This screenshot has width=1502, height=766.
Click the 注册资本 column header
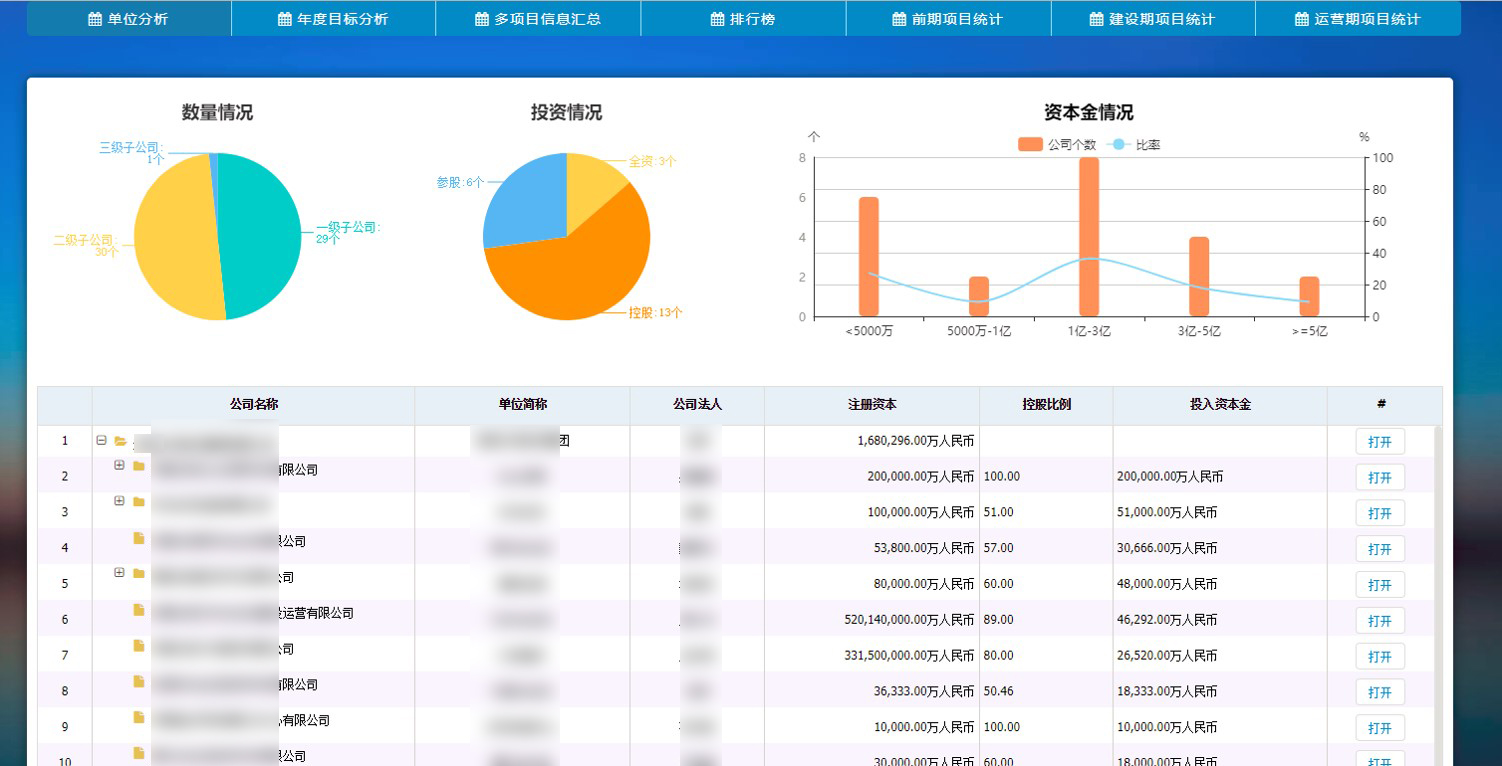point(872,405)
